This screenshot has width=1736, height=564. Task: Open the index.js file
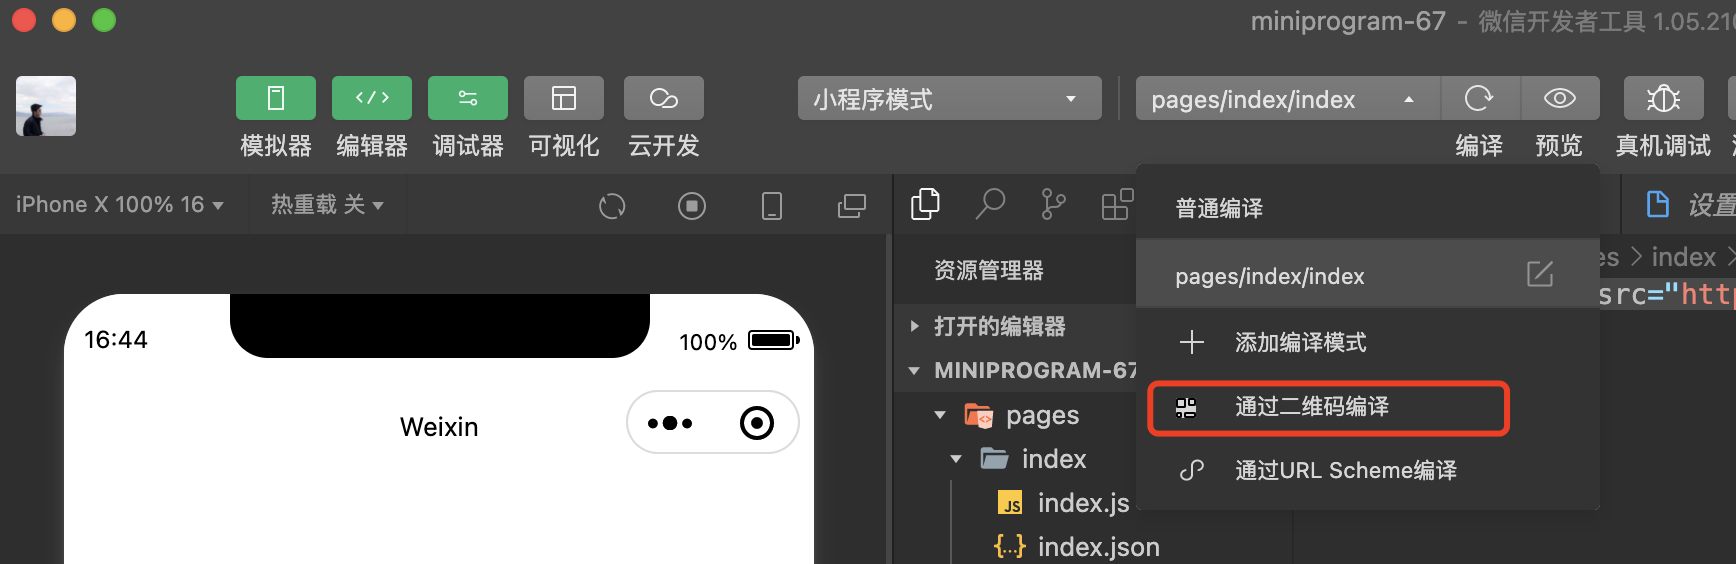point(1062,502)
